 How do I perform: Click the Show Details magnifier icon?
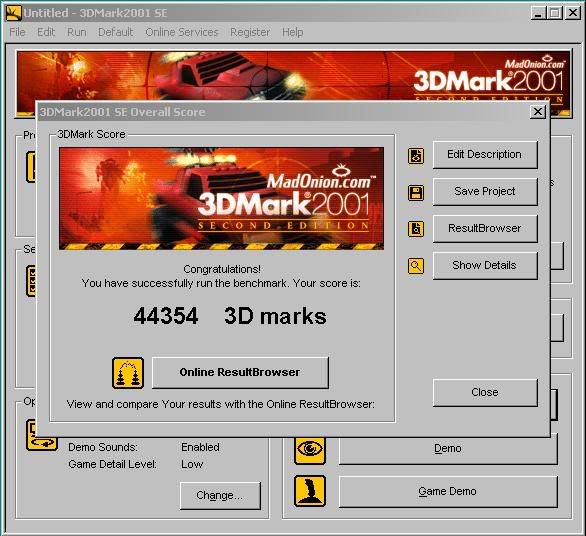[416, 266]
